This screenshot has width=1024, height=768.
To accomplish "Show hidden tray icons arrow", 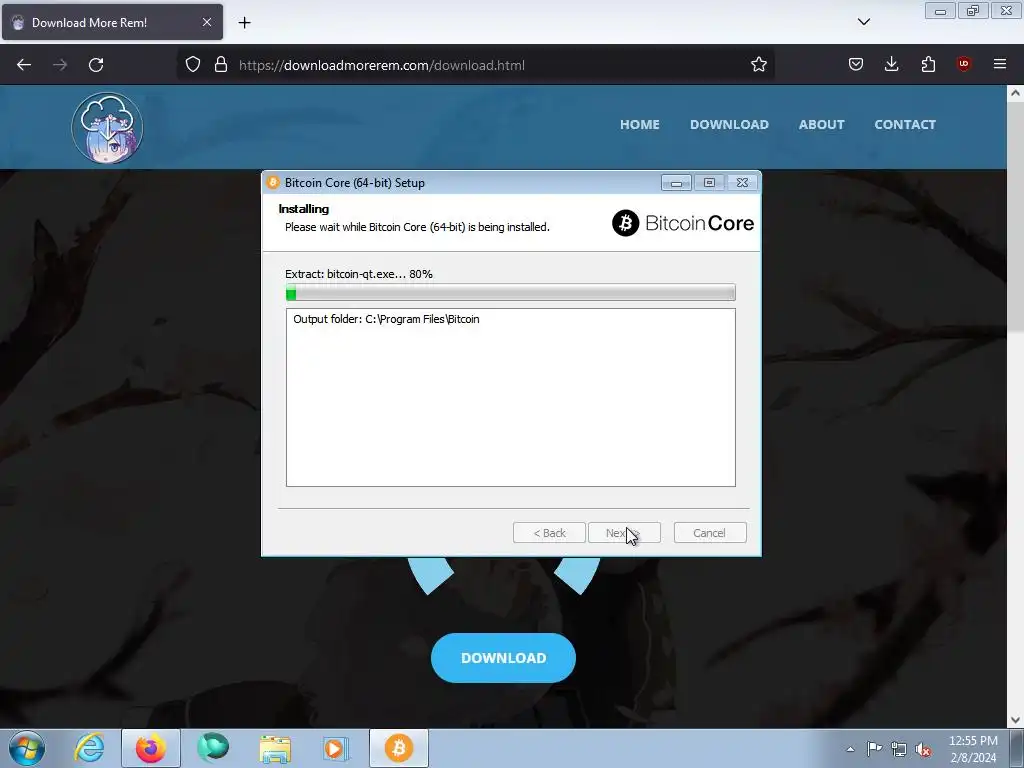I will click(x=850, y=749).
